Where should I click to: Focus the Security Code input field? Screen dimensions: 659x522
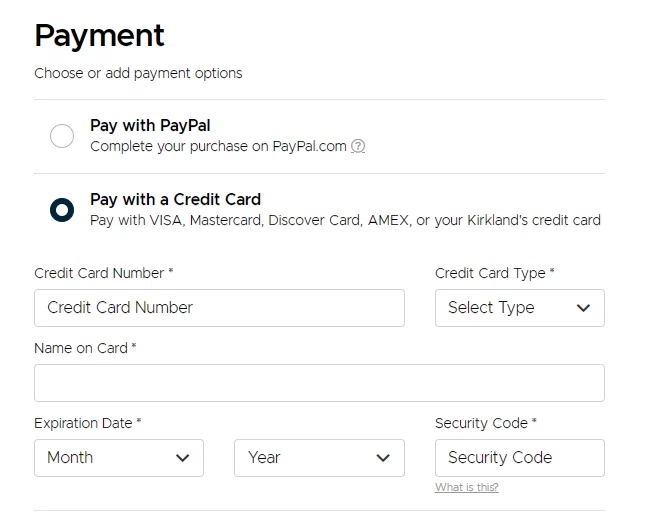[519, 458]
